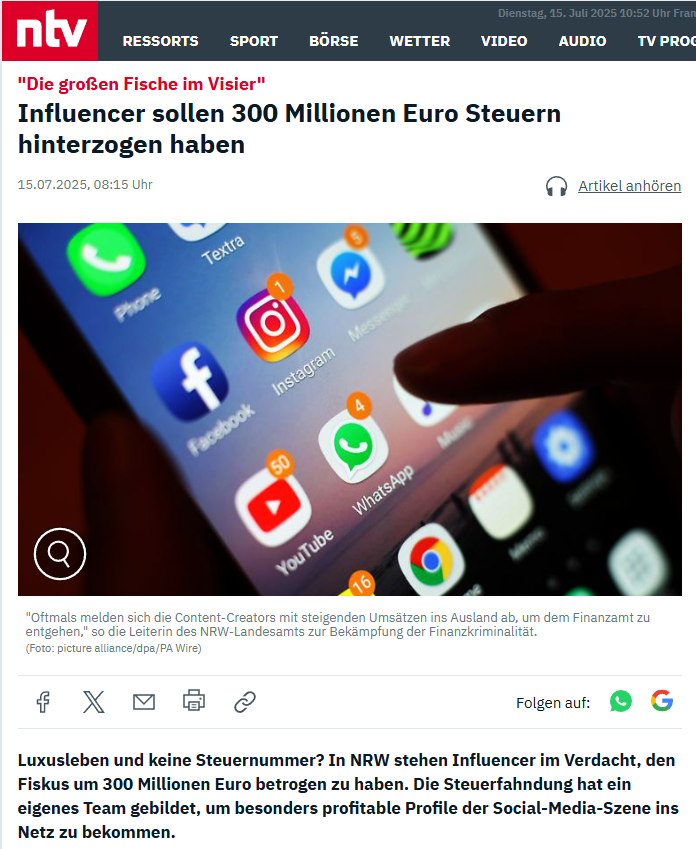
Task: Share article on X
Action: coord(94,702)
